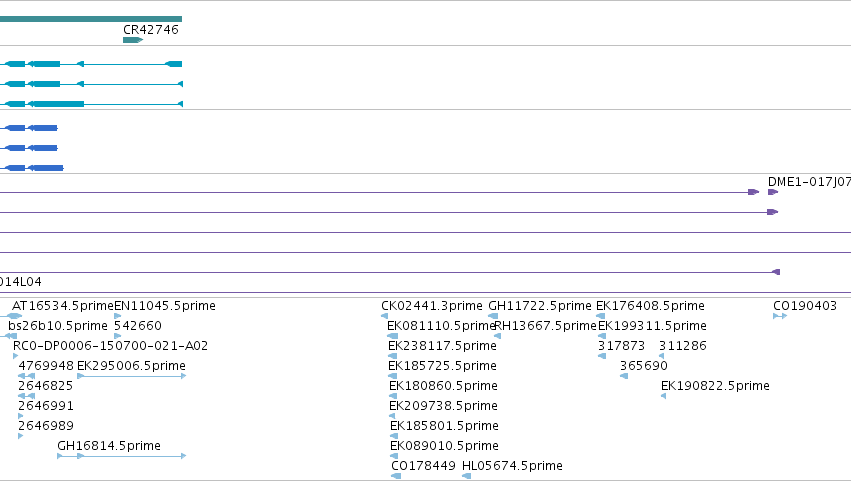Viewport: 851px width, 481px height.
Task: Select EK190822.5prime EST label
Action: pos(715,386)
